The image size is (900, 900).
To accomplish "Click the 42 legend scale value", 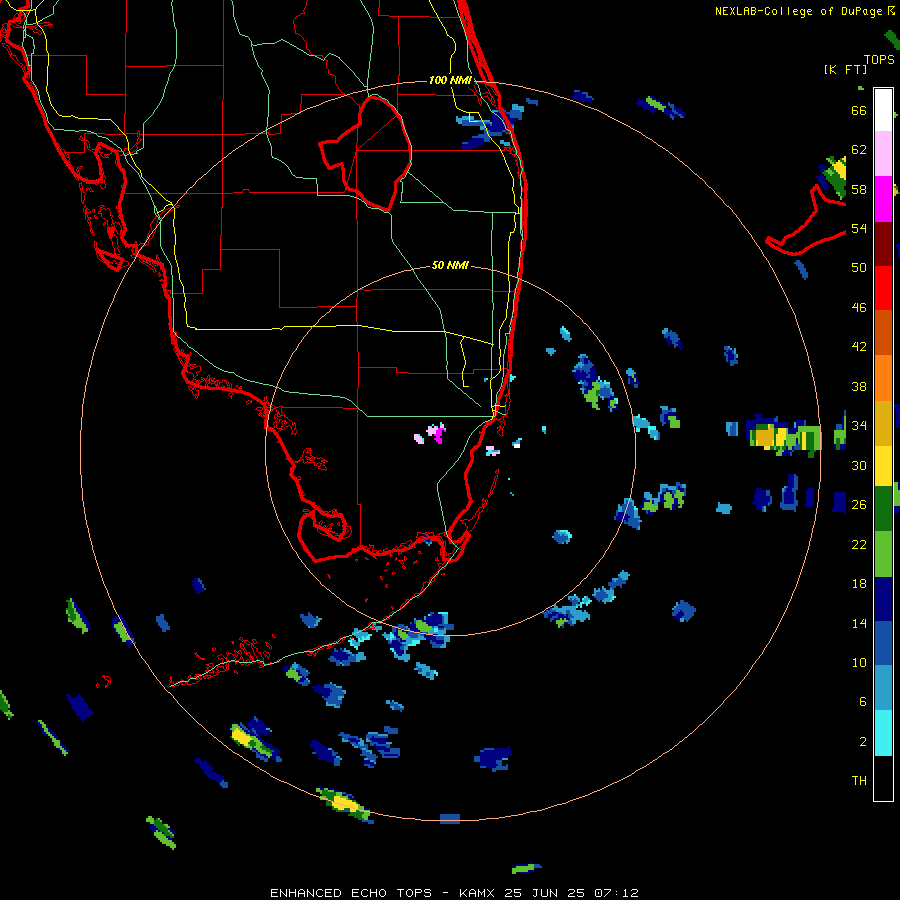I will (859, 347).
